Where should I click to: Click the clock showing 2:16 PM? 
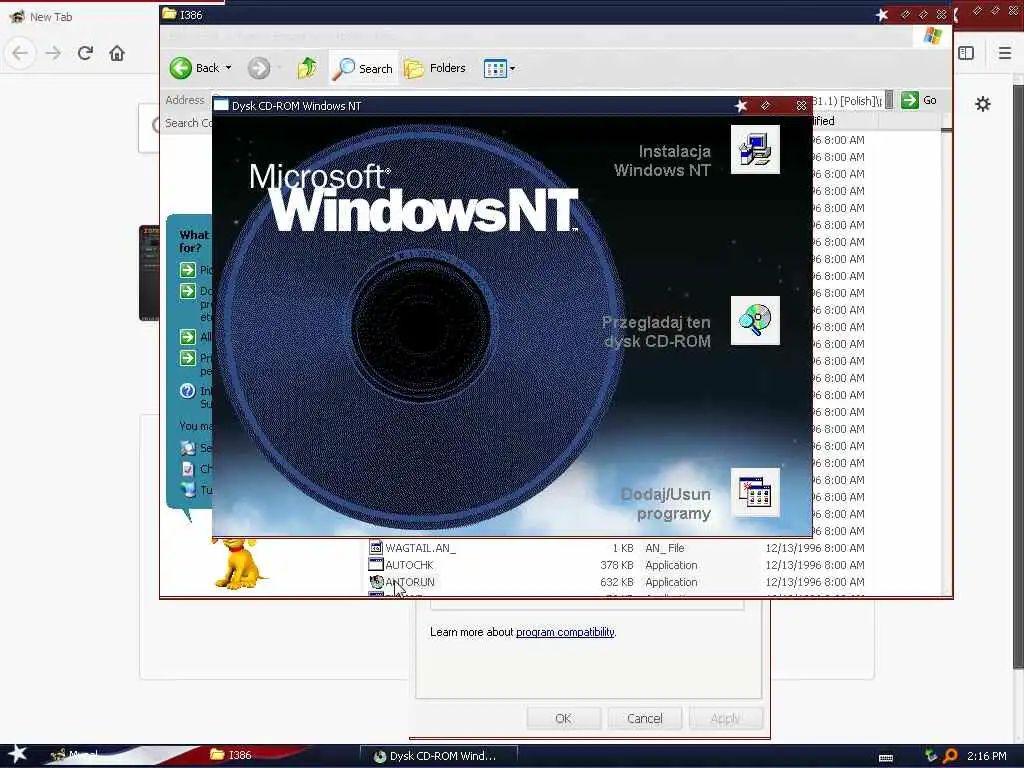[x=986, y=756]
